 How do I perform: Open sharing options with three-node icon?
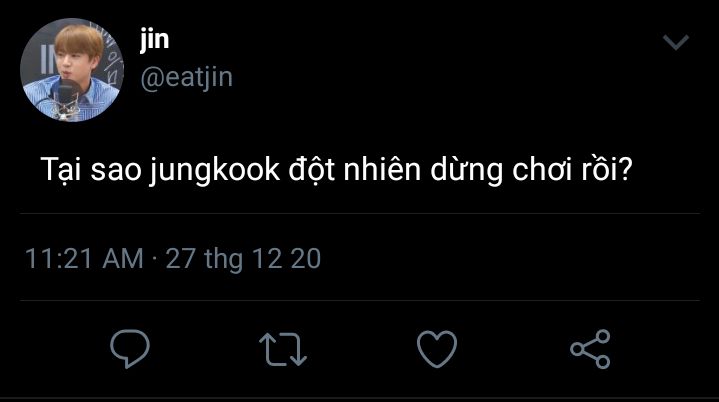coord(590,349)
